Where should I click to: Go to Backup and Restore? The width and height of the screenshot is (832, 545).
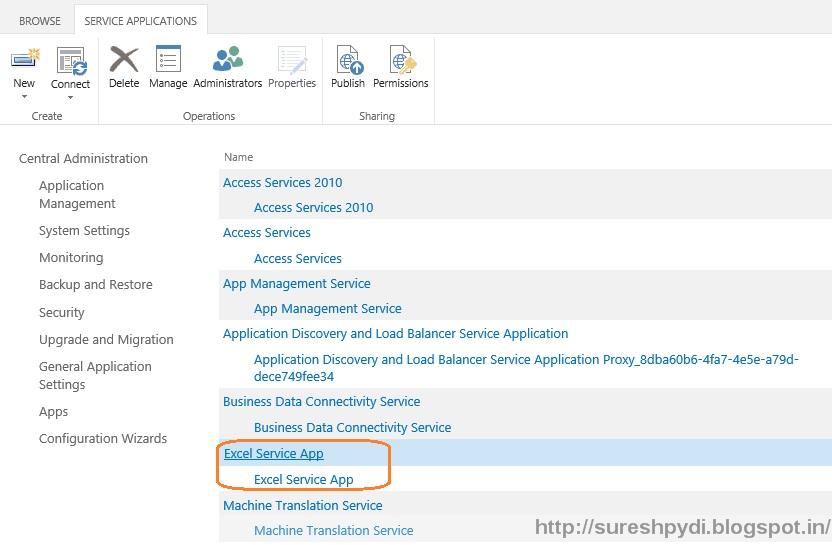(x=96, y=285)
